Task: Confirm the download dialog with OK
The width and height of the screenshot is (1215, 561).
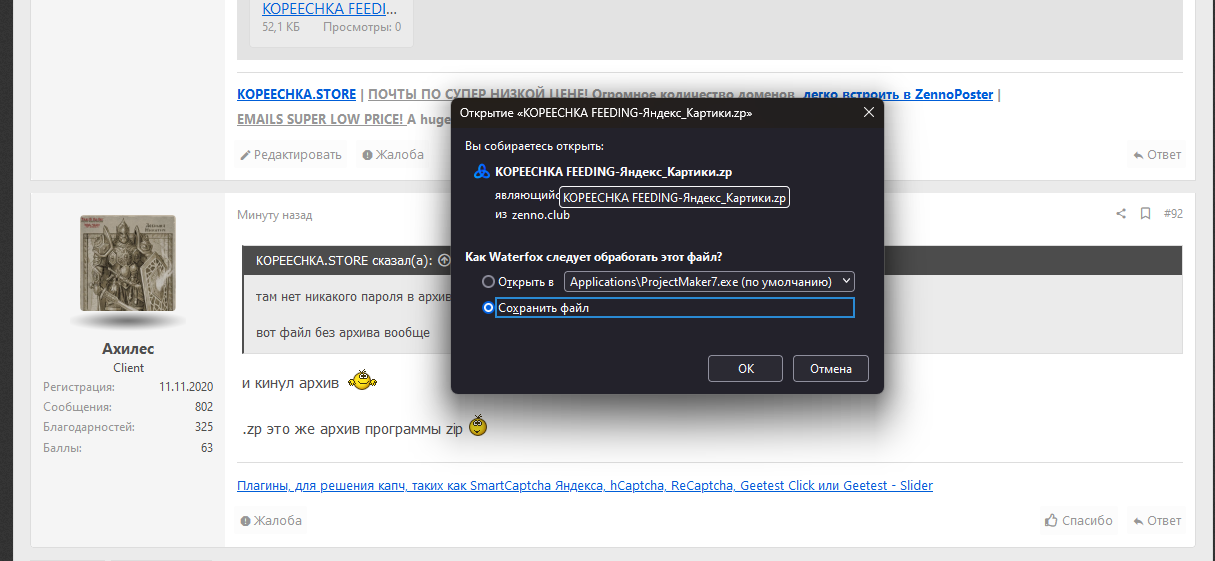Action: point(745,368)
